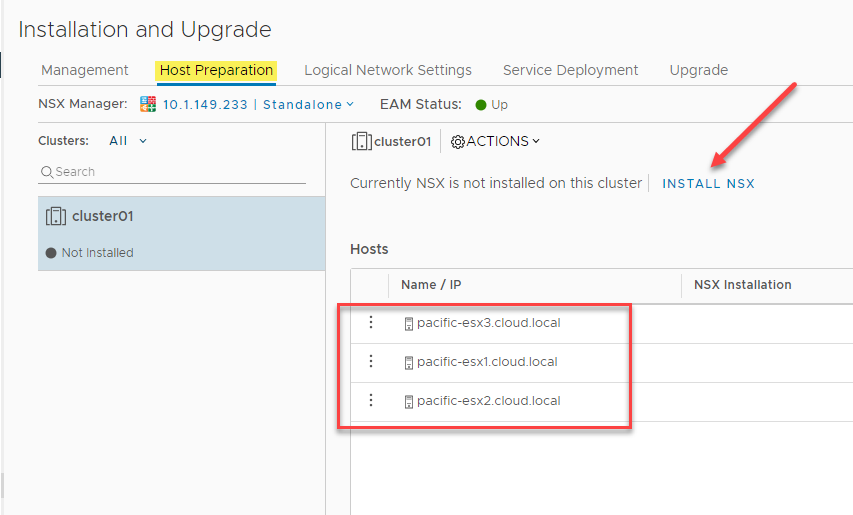Select cluster01 in the clusters list
The image size is (853, 515).
[181, 233]
